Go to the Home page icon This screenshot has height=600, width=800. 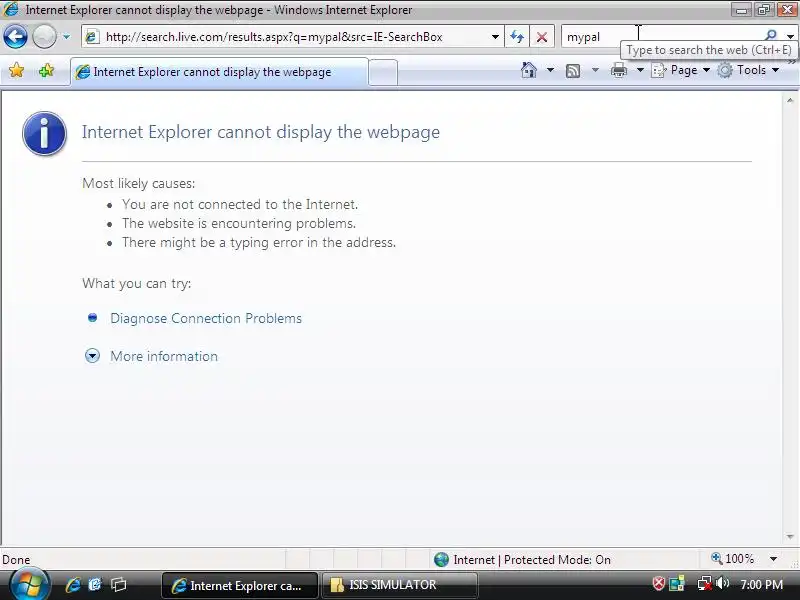pos(529,70)
